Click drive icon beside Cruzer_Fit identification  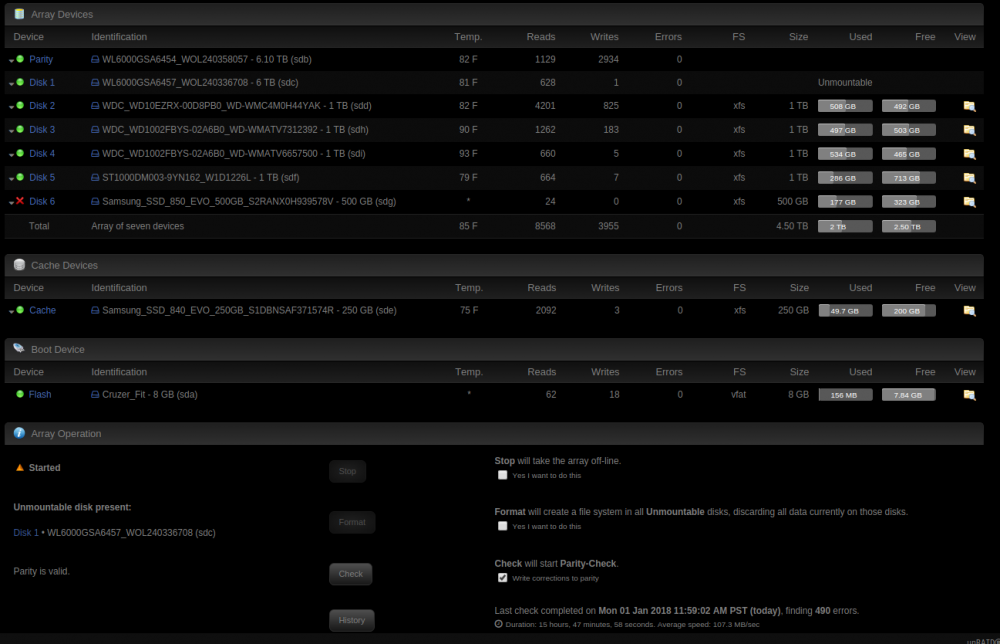tap(95, 395)
